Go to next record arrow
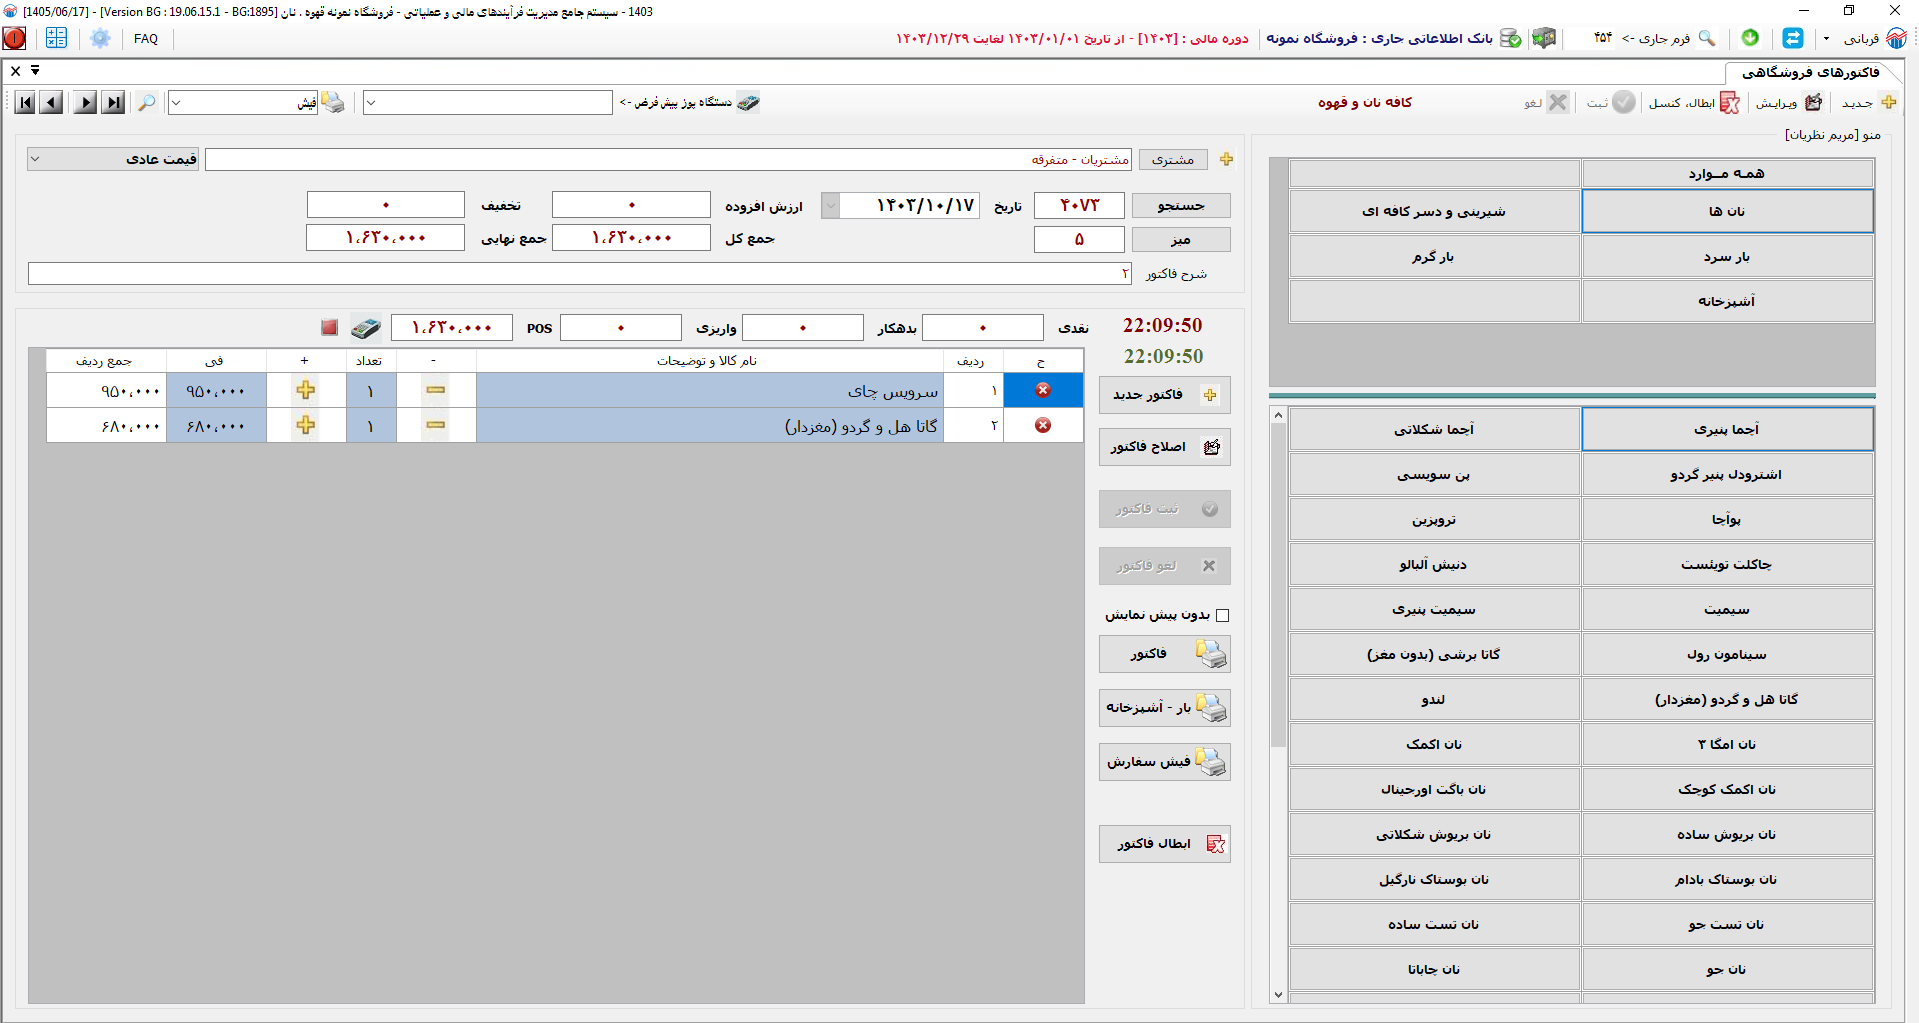 point(85,102)
